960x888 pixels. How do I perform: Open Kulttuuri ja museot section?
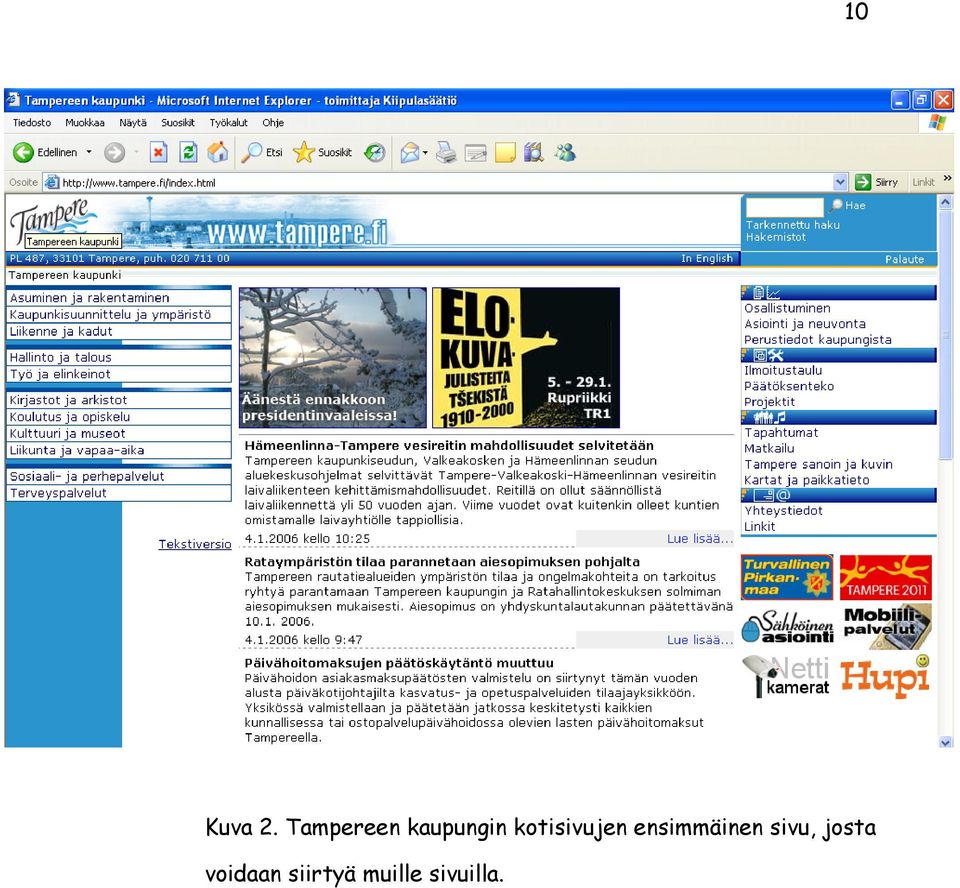[119, 433]
